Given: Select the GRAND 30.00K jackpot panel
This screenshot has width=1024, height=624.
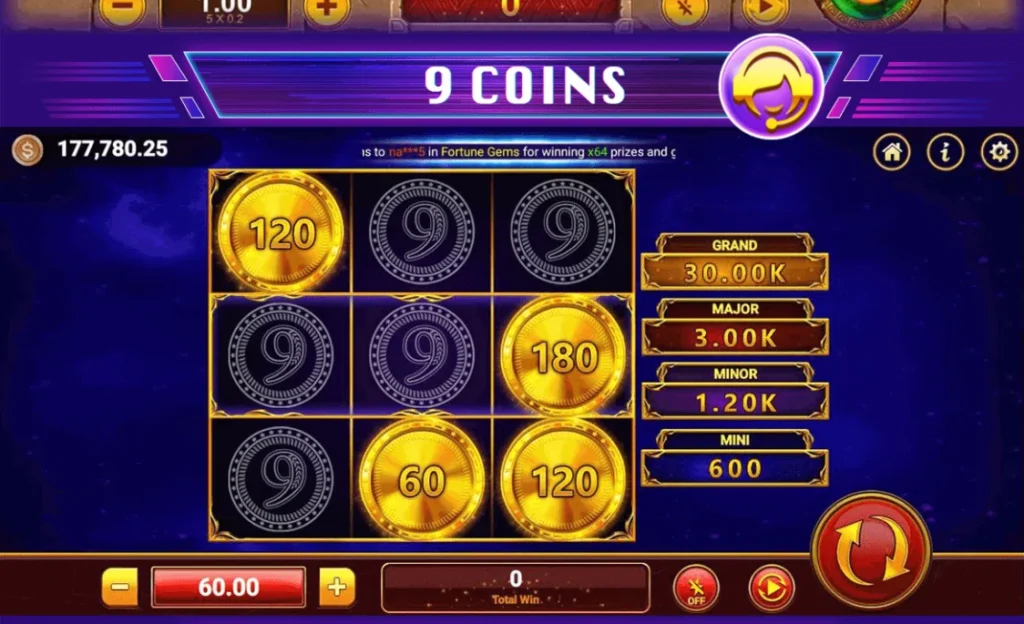Looking at the screenshot, I should click(735, 262).
